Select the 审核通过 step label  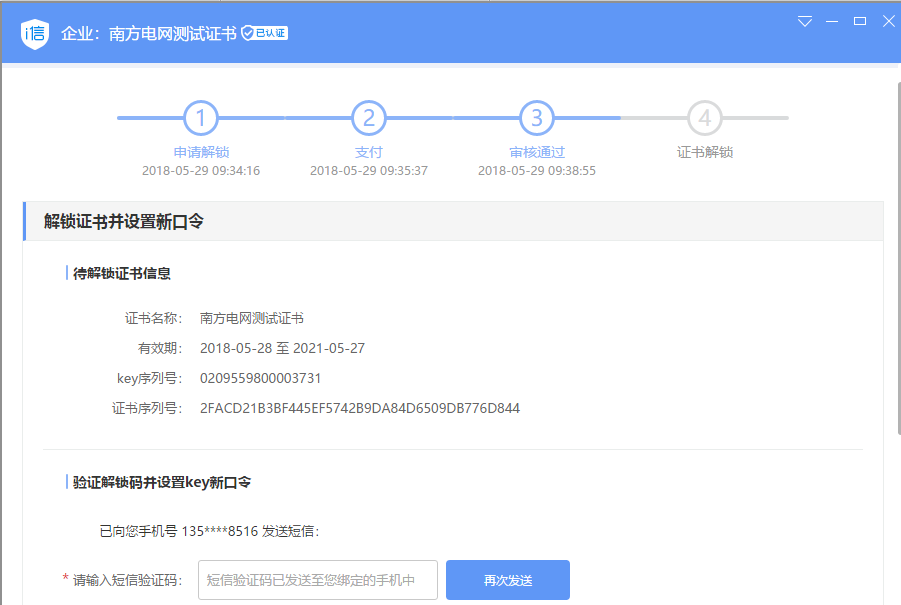(537, 152)
